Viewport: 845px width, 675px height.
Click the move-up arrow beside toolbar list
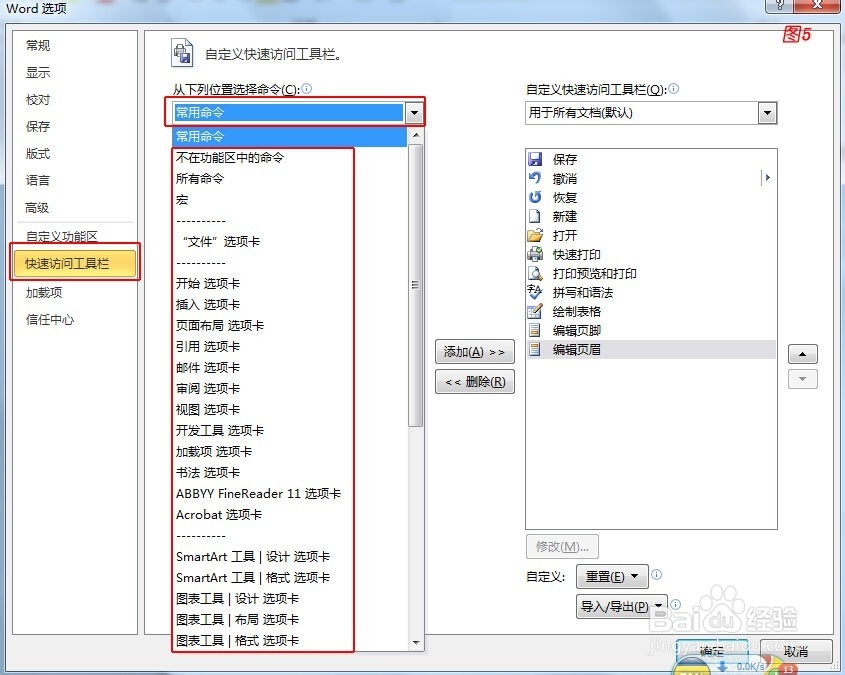pyautogui.click(x=804, y=353)
